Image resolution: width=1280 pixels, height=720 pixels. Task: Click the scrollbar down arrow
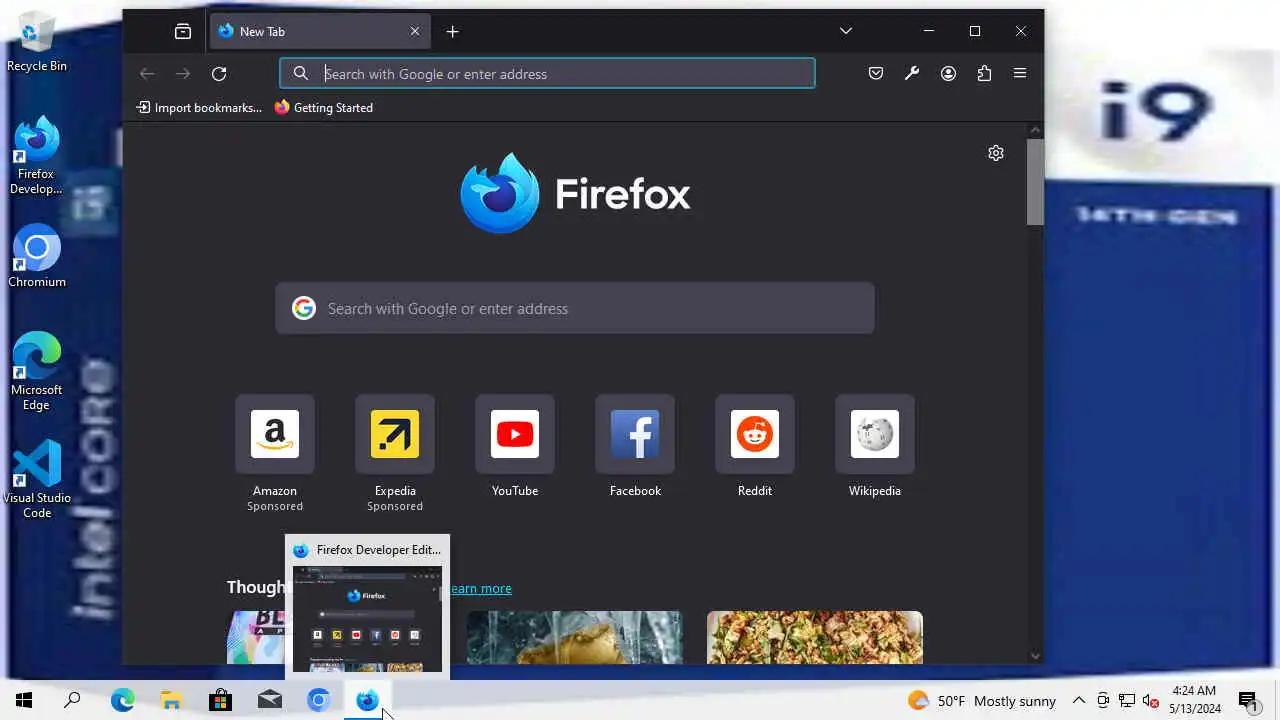click(x=1036, y=656)
